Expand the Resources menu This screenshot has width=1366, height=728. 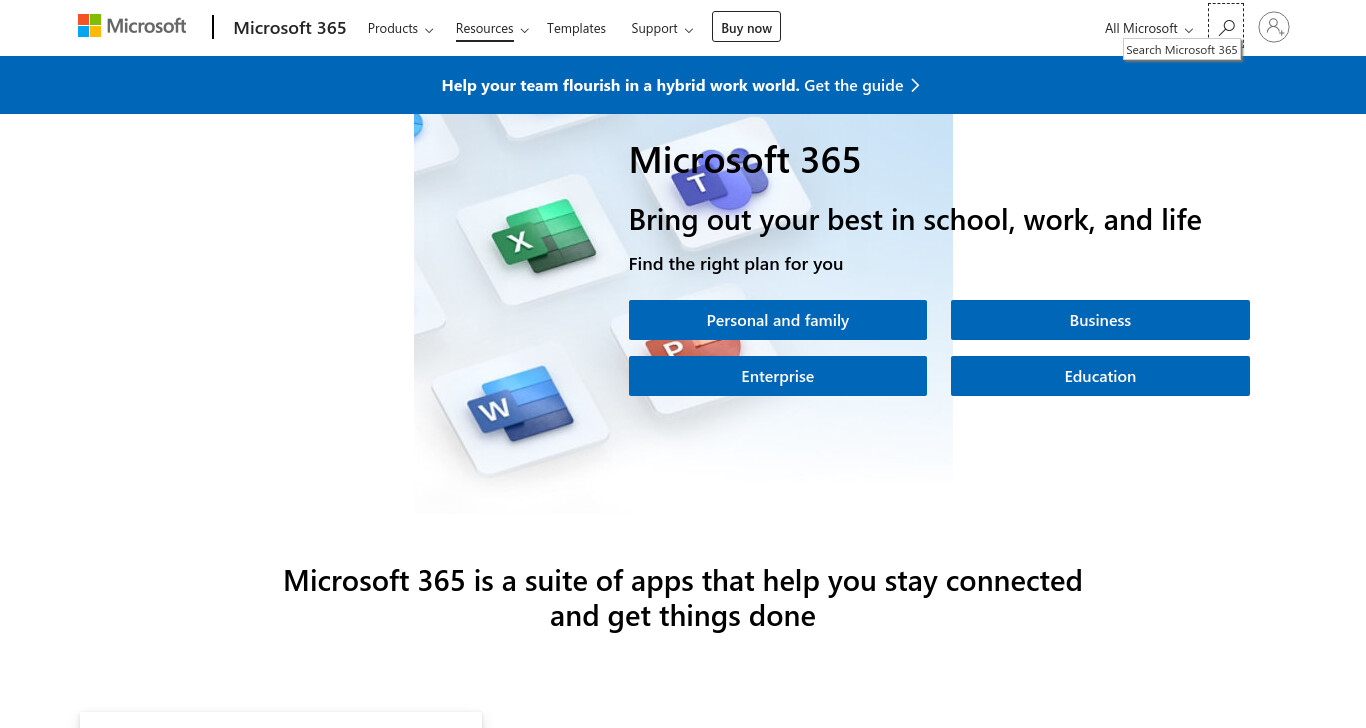[492, 28]
